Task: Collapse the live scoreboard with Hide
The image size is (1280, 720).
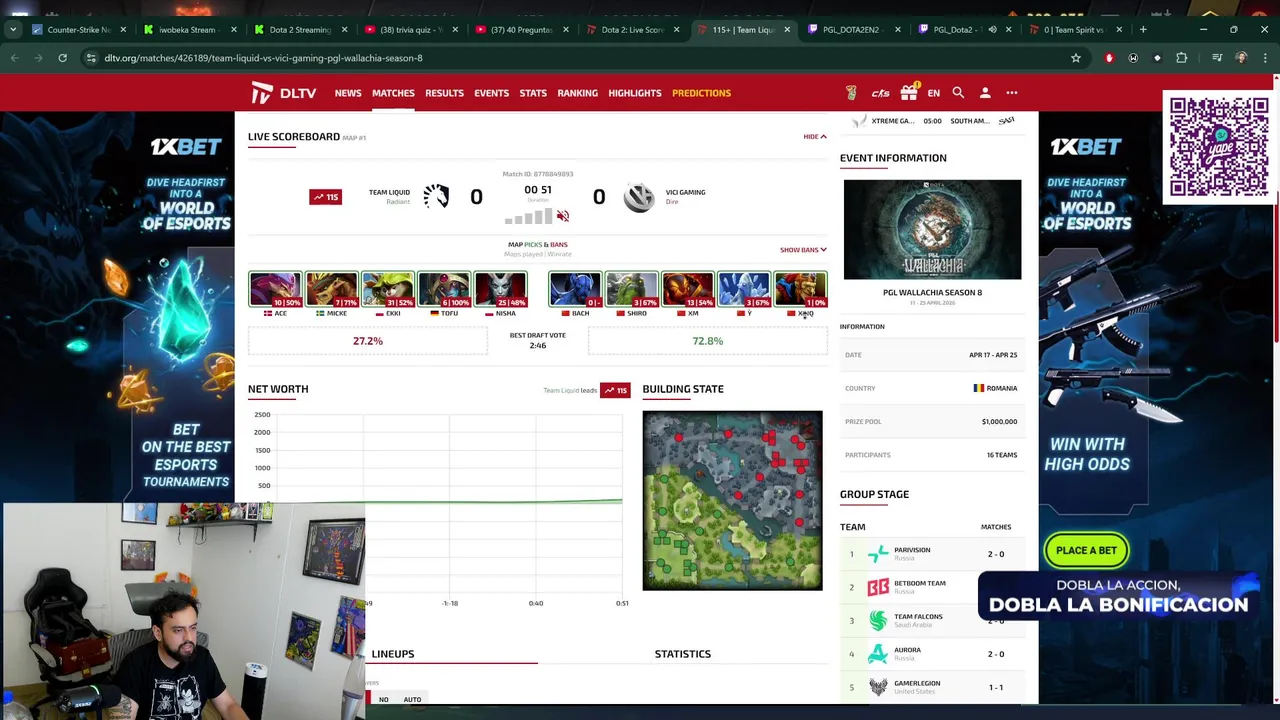Action: pos(815,137)
